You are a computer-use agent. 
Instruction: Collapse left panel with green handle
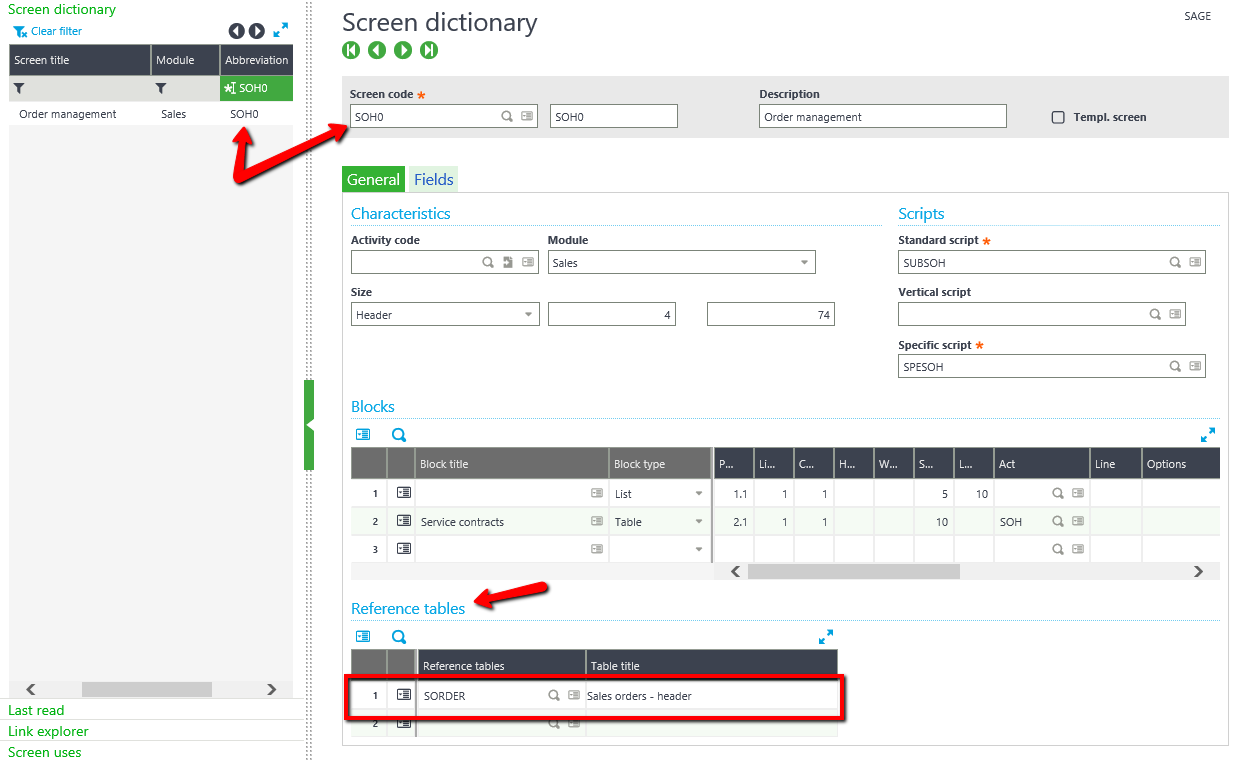[309, 425]
